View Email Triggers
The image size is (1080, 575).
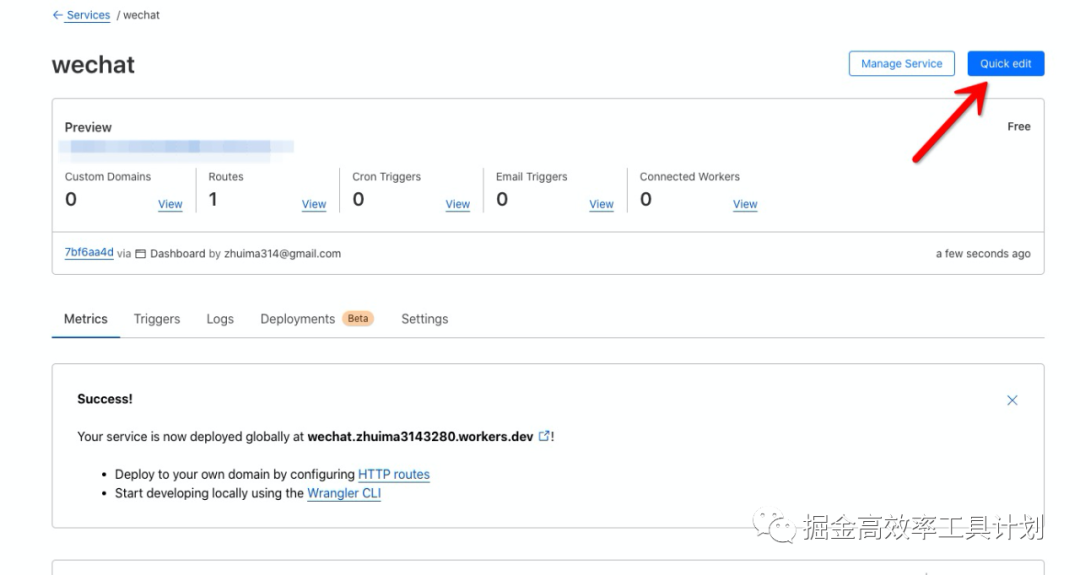(x=601, y=204)
